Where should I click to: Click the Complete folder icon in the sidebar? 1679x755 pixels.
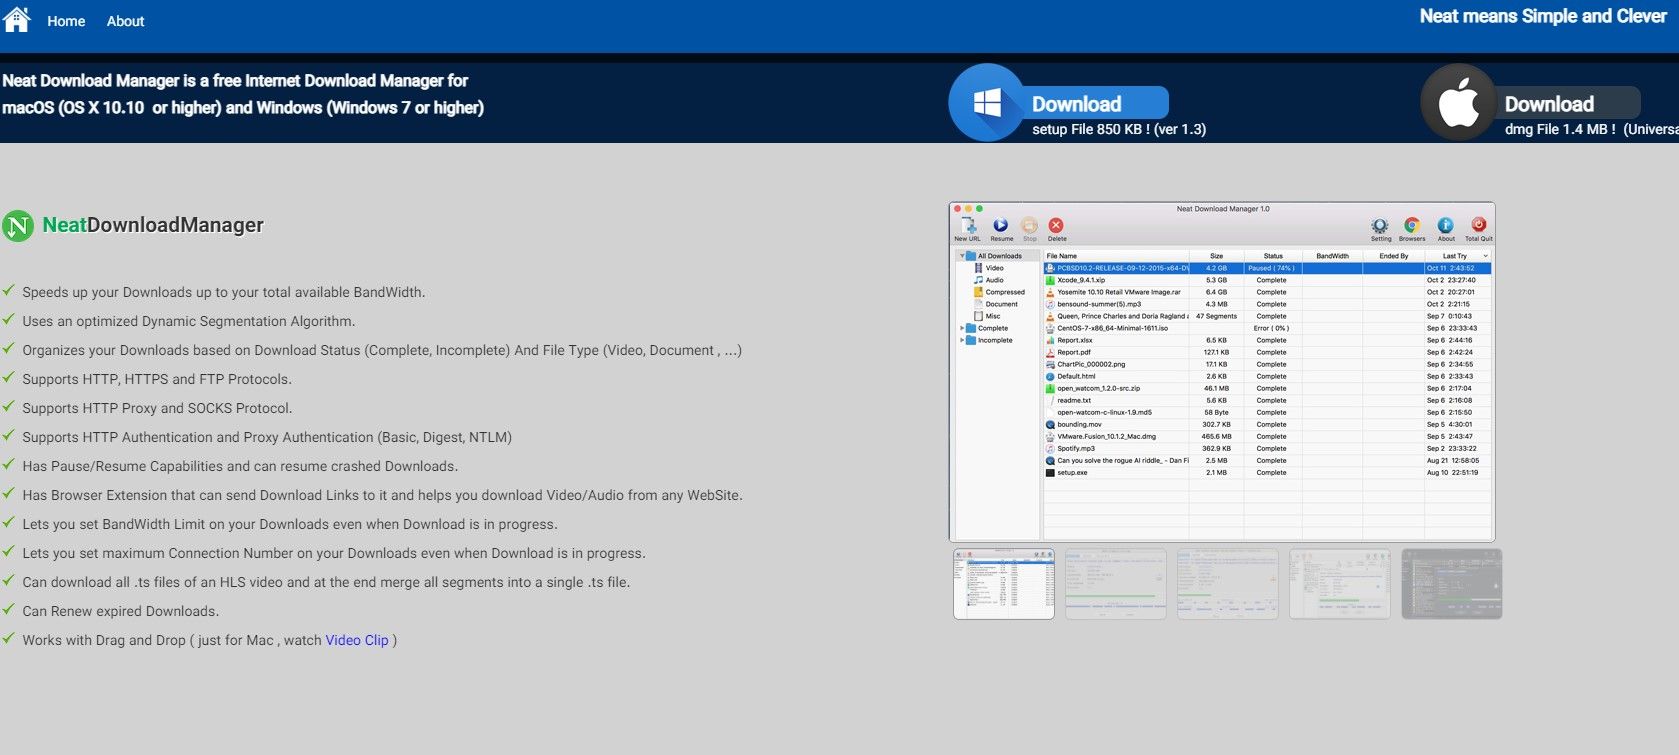click(x=971, y=328)
